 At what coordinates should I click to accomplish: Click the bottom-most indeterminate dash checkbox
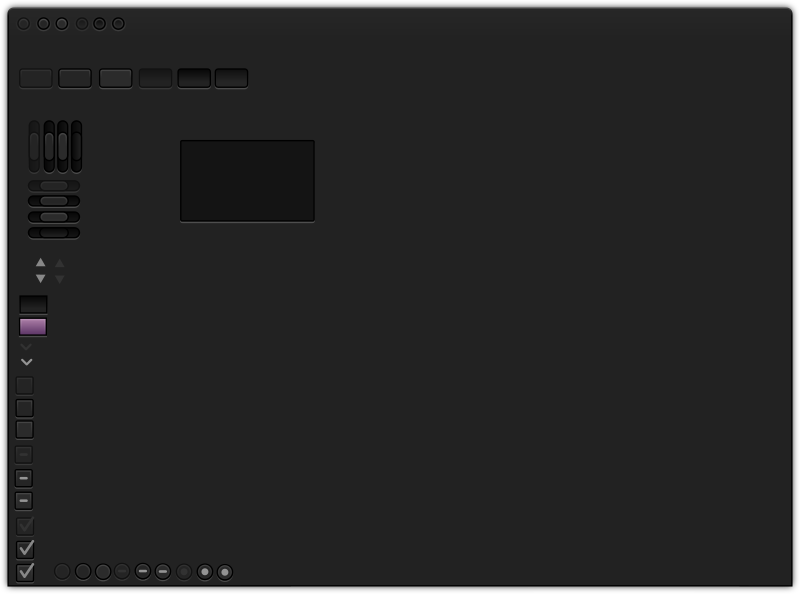24,501
